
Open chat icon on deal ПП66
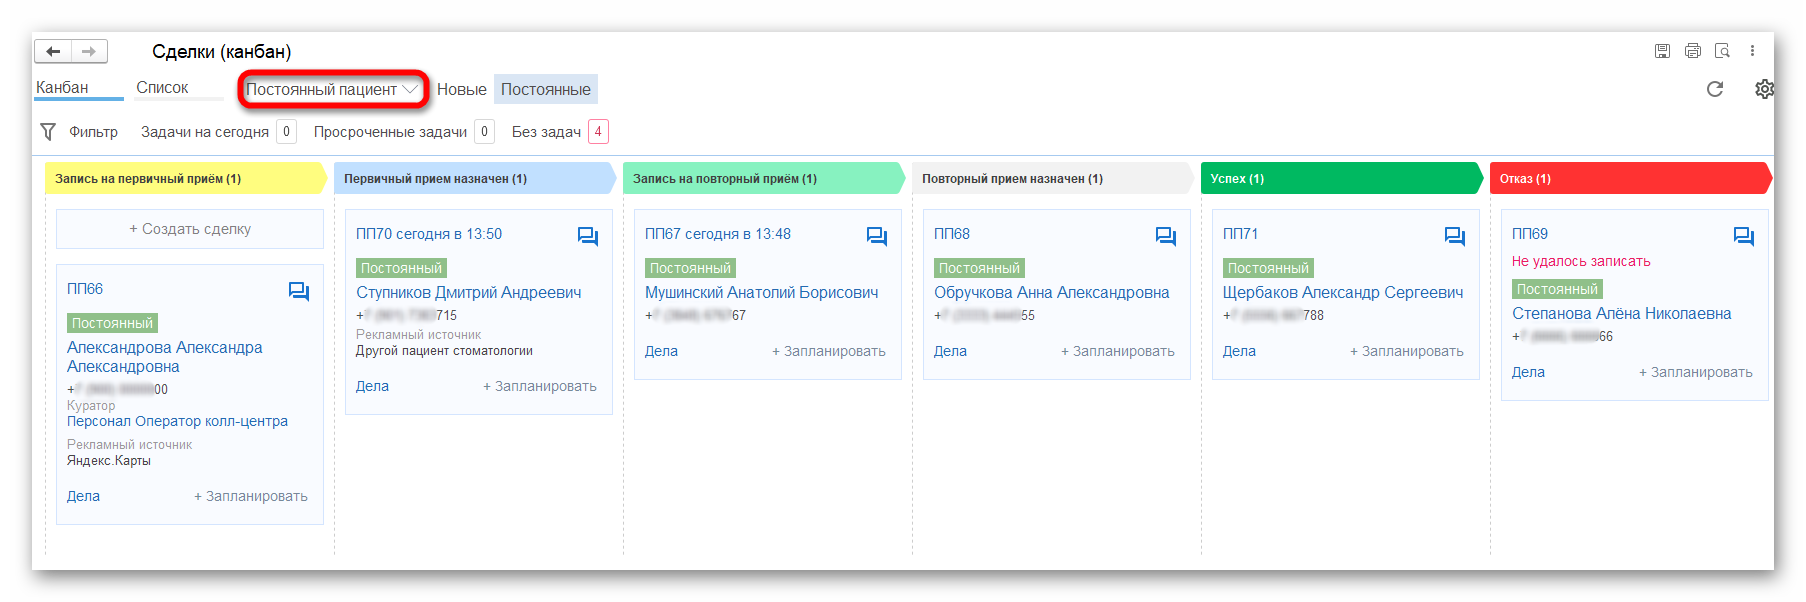[x=298, y=291]
